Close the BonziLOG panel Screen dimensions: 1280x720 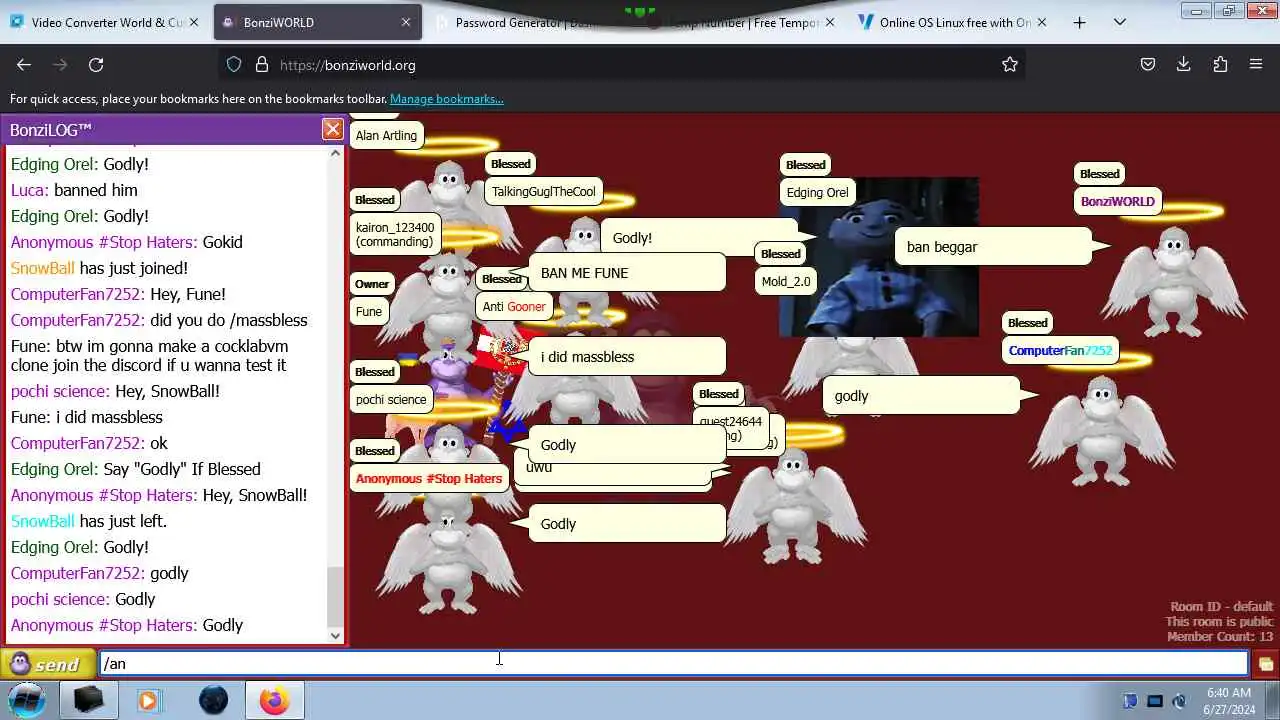click(x=332, y=129)
